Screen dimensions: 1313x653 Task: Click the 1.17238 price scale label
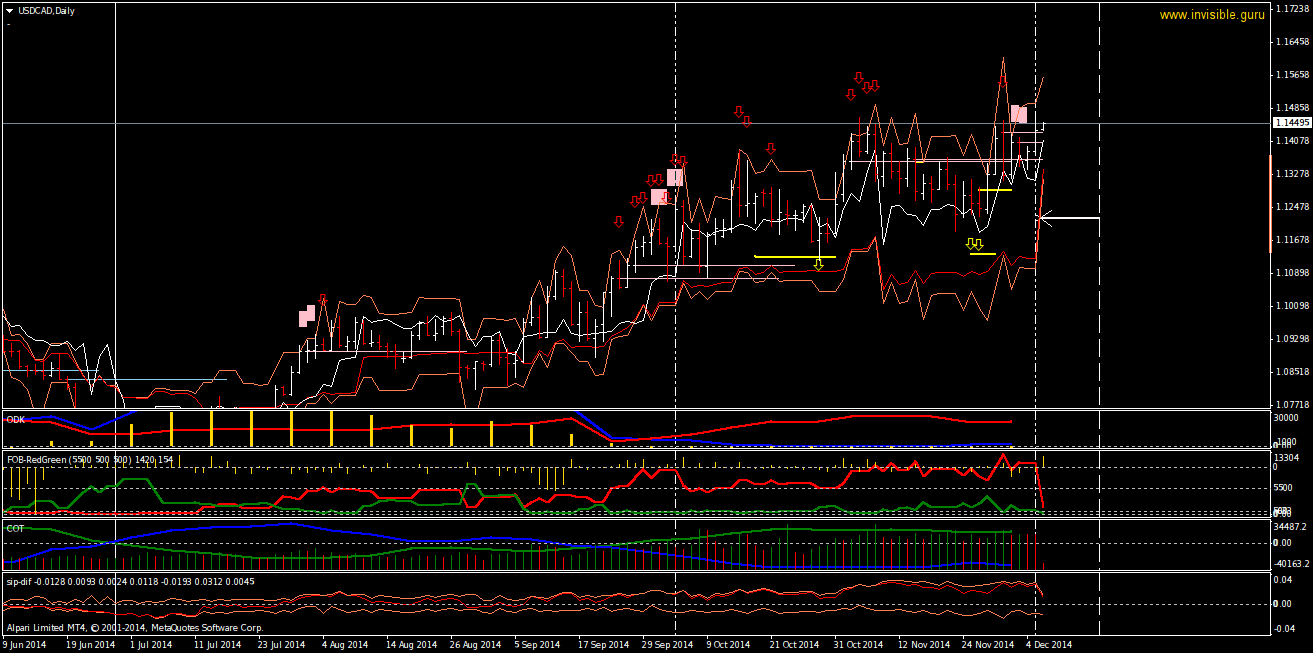click(x=1291, y=9)
